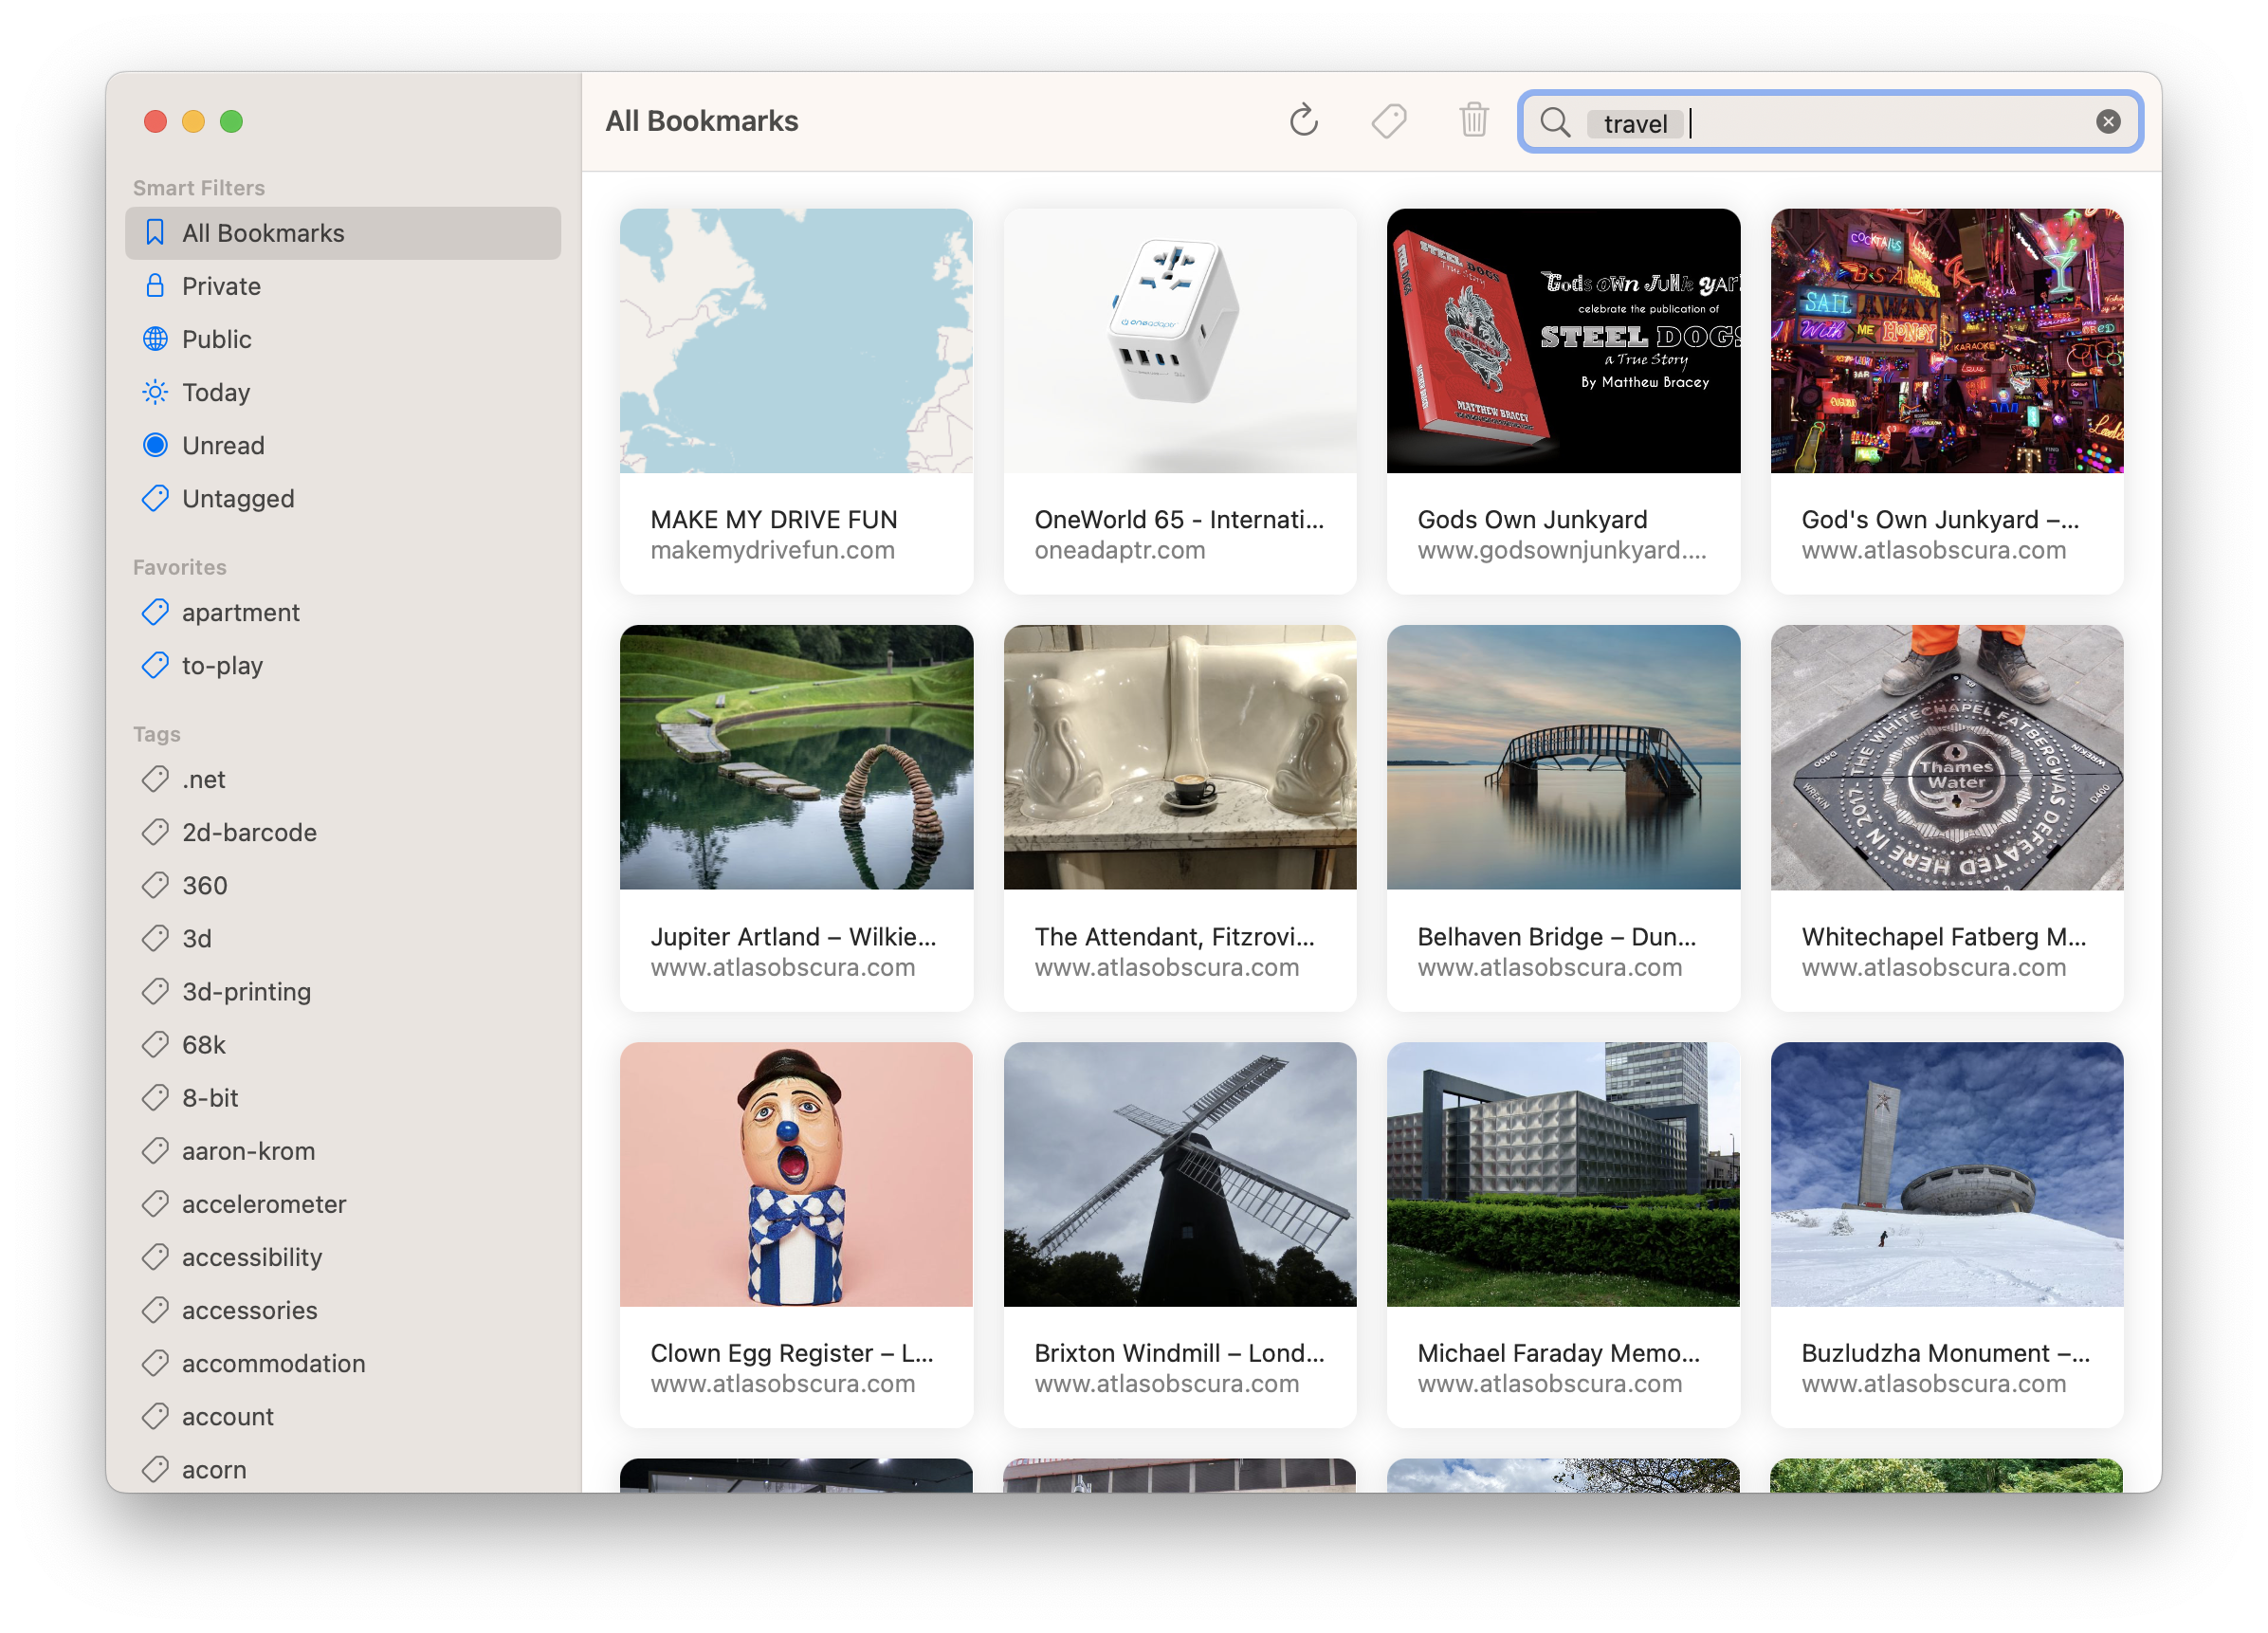The height and width of the screenshot is (1633, 2268).
Task: Open the Belhaven Bridge bookmark thumbnail
Action: click(x=1562, y=757)
